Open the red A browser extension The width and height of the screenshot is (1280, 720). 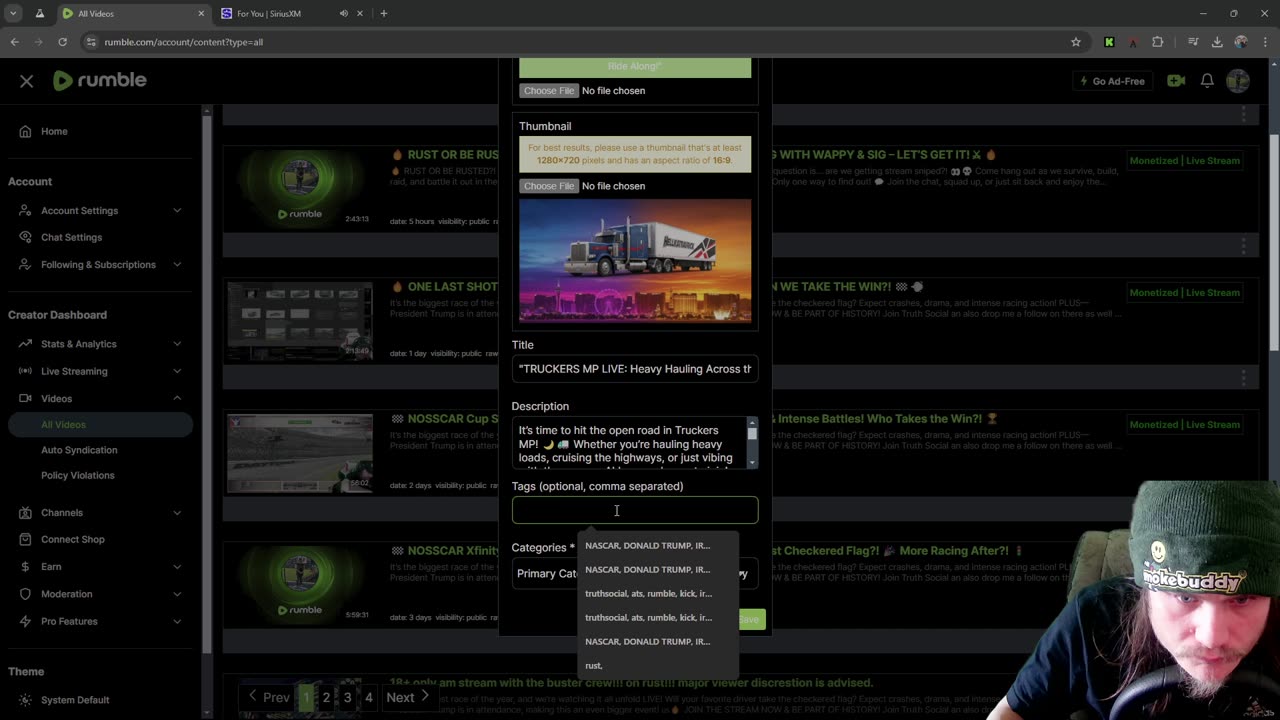(x=1133, y=42)
